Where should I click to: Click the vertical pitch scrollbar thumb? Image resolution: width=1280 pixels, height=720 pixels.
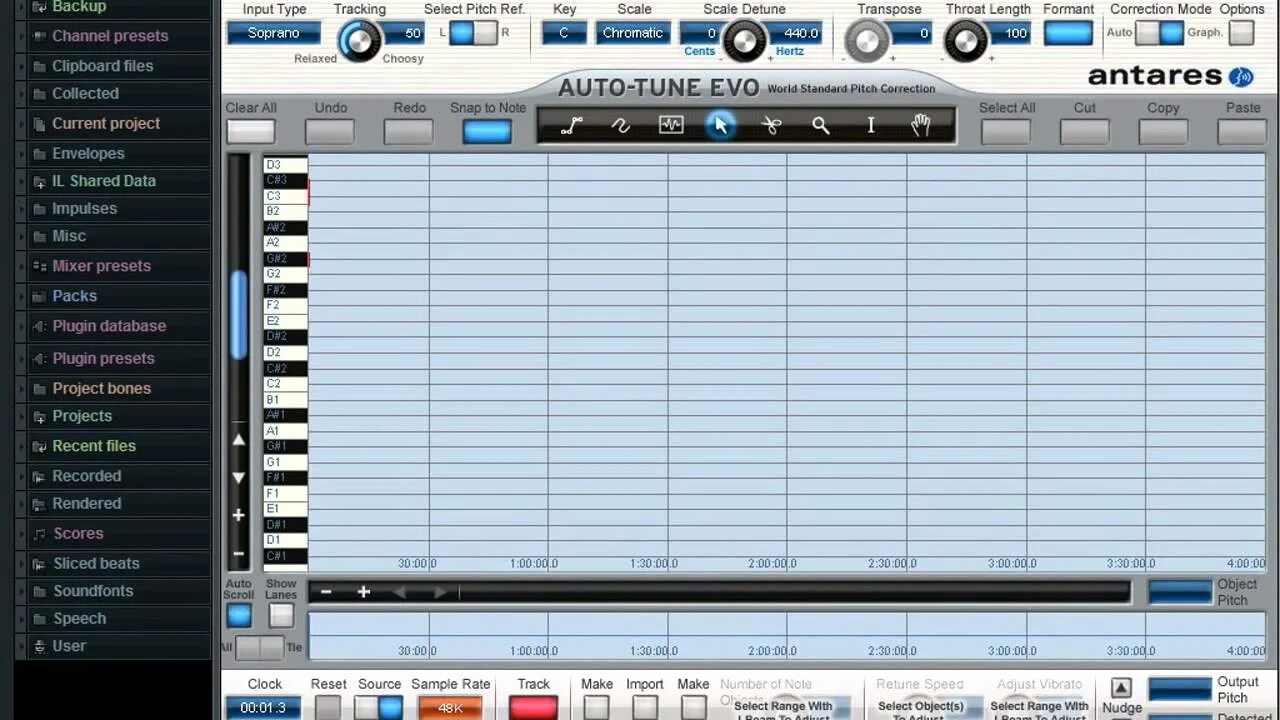pyautogui.click(x=239, y=314)
